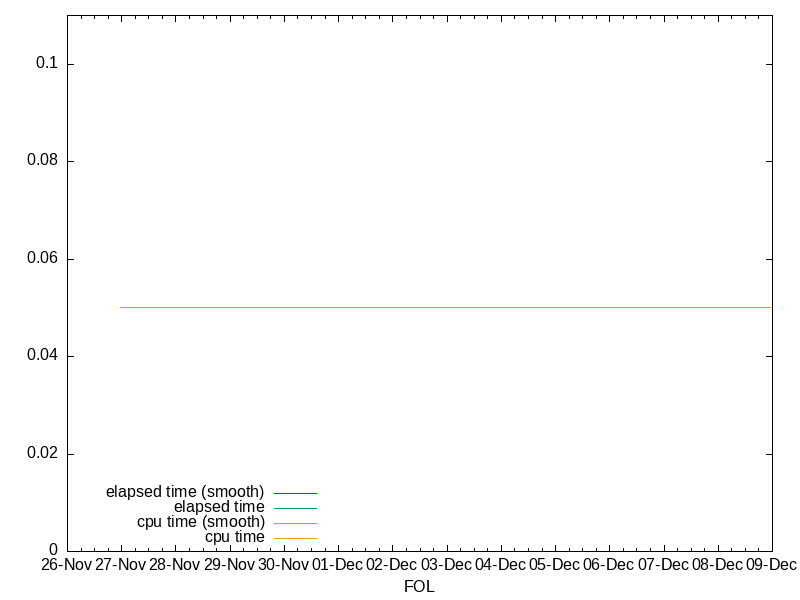Click the 0.1 y-axis tick label
This screenshot has height=600, width=800.
pyautogui.click(x=47, y=64)
